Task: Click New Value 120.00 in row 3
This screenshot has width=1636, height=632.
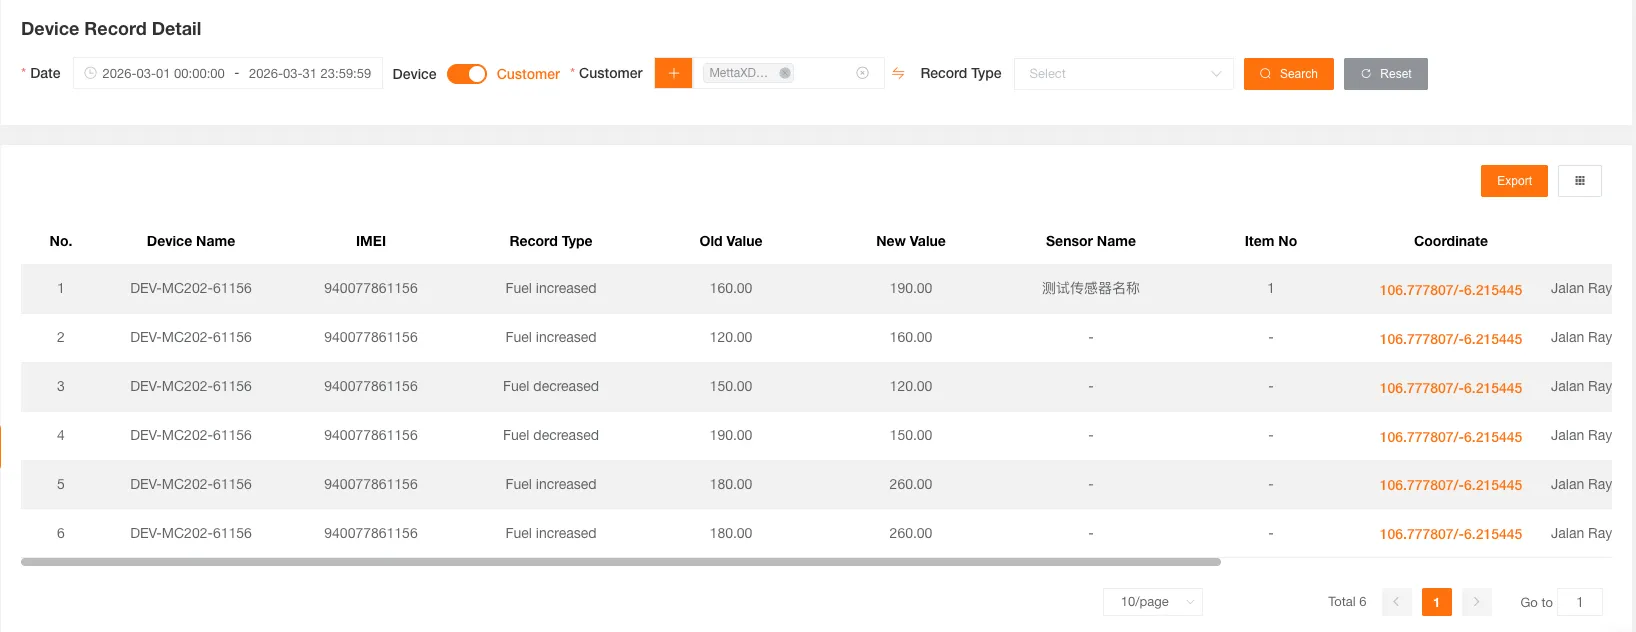Action: pos(911,386)
